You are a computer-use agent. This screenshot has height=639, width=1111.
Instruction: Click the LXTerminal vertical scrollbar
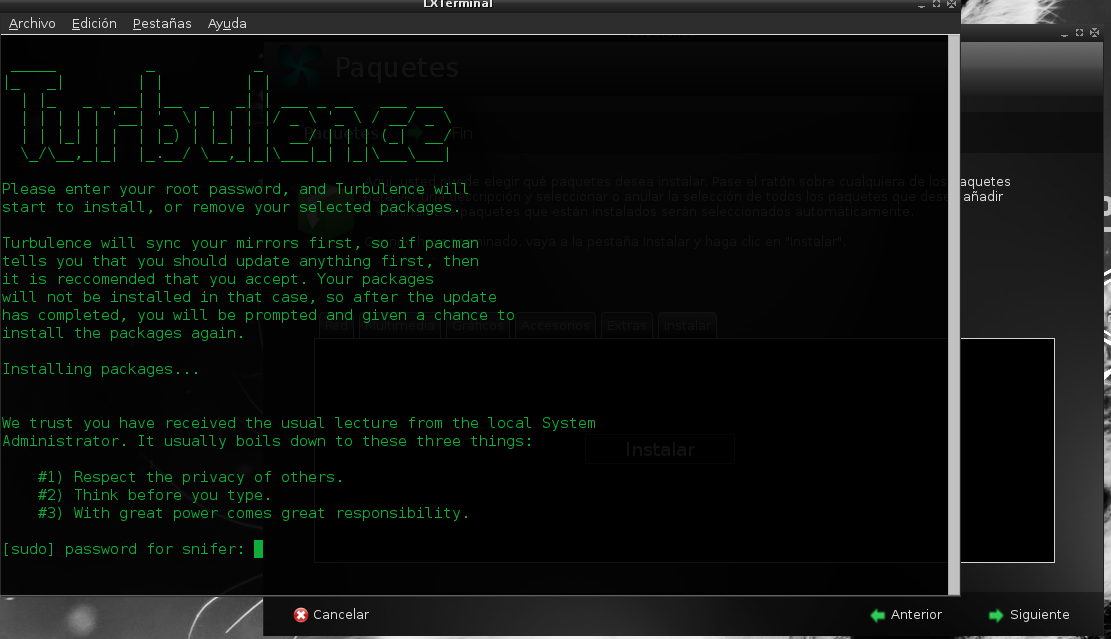(x=954, y=315)
